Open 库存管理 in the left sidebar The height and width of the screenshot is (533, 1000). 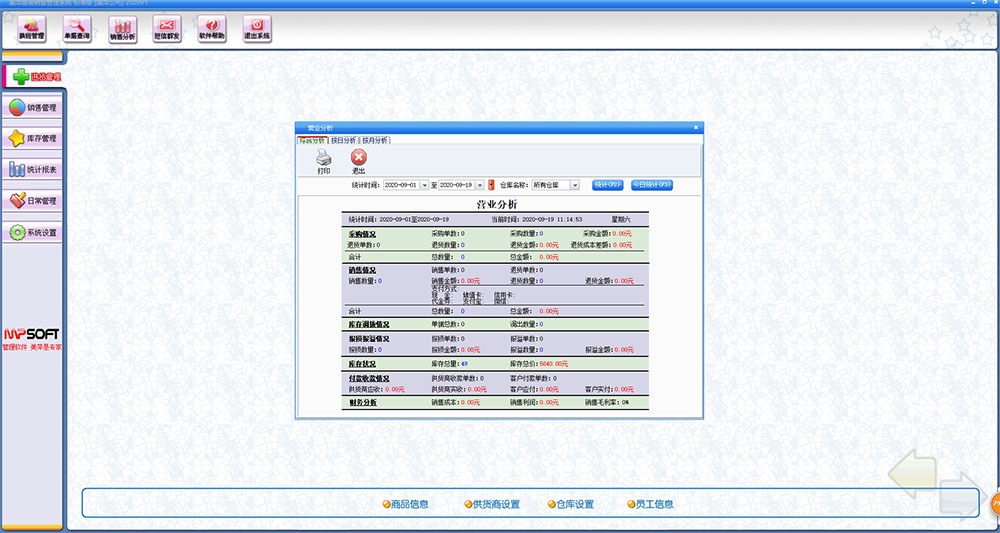tap(34, 138)
